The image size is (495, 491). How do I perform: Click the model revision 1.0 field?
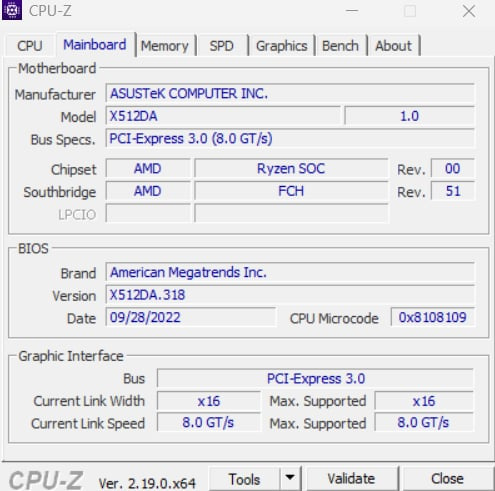409,116
